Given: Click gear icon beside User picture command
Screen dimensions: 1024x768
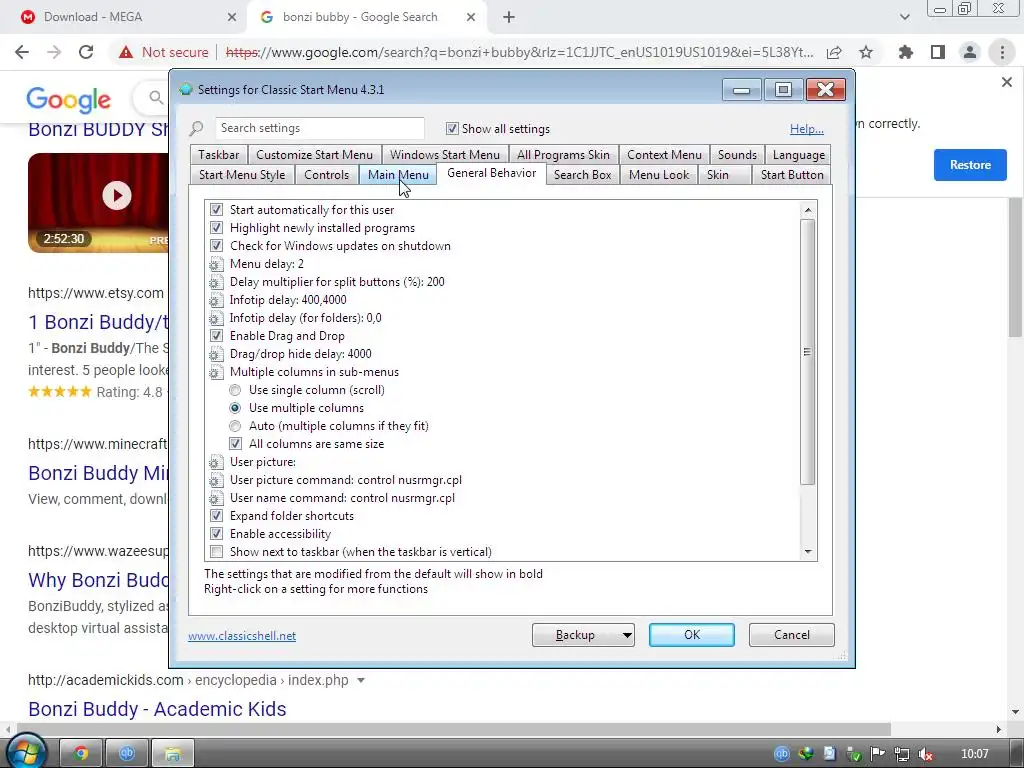Looking at the screenshot, I should pyautogui.click(x=216, y=481).
